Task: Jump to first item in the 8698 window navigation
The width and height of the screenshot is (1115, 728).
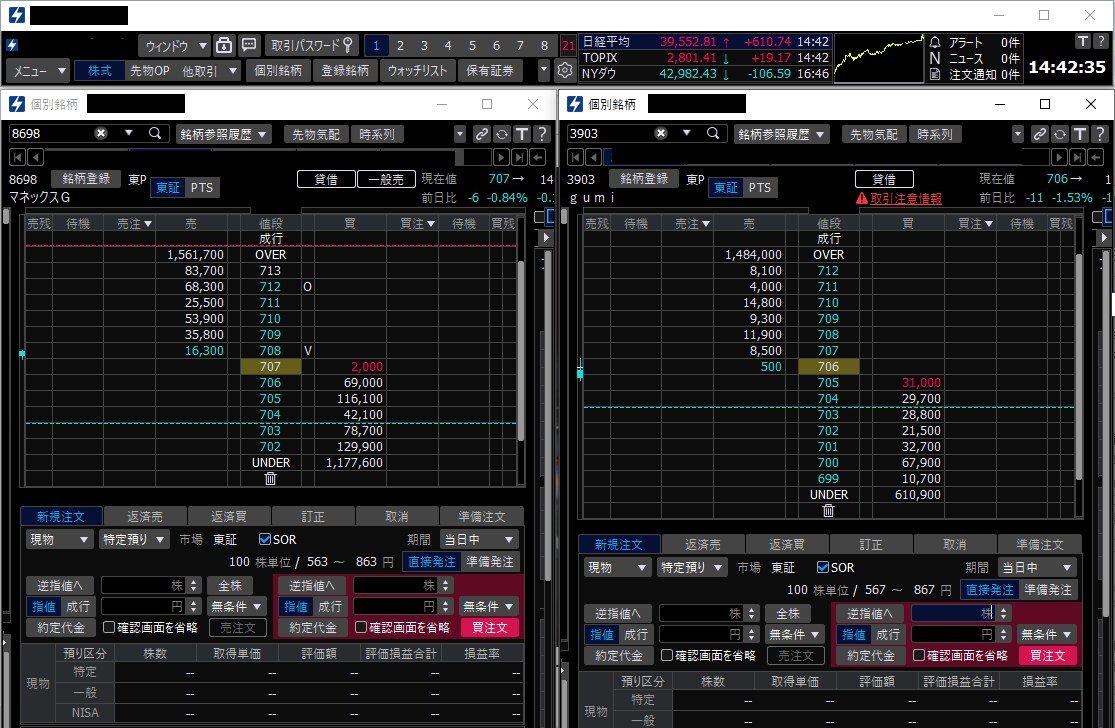Action: pos(18,157)
